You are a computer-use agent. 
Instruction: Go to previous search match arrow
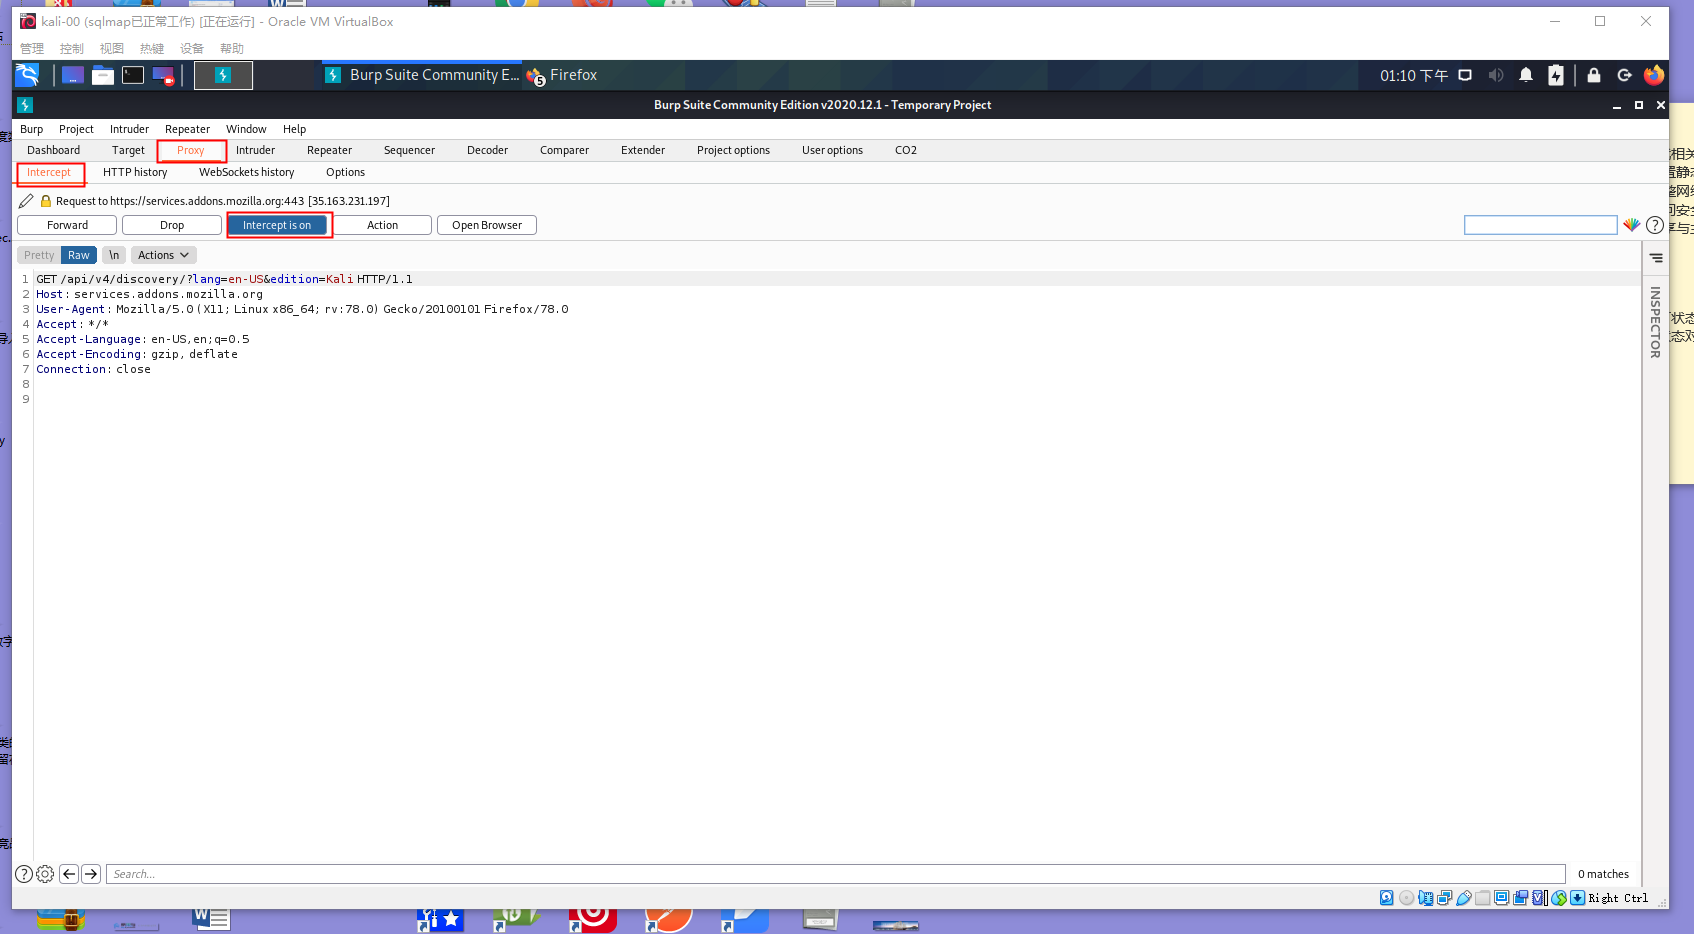click(69, 874)
